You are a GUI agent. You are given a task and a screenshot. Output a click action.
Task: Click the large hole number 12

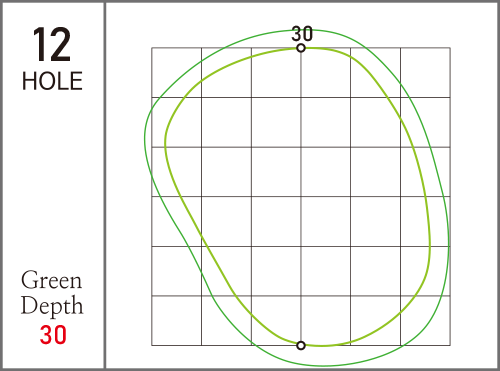click(52, 45)
